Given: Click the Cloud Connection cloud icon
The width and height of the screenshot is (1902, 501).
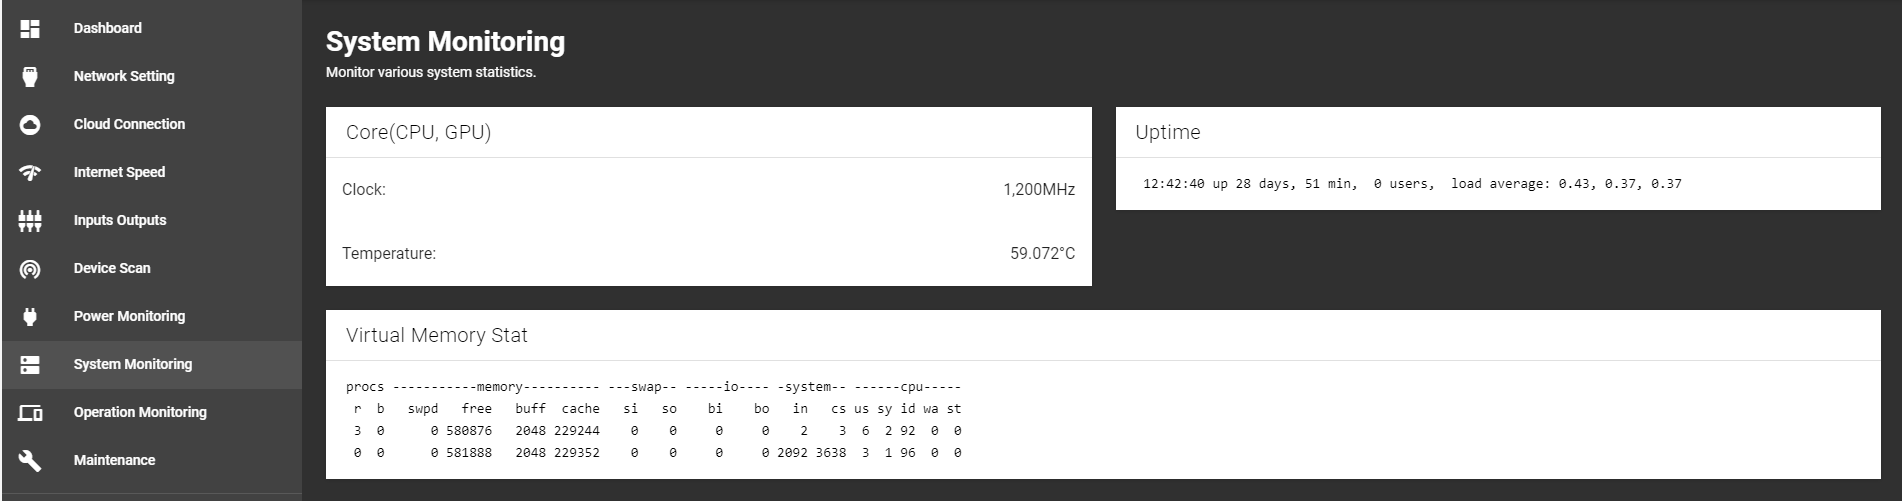Looking at the screenshot, I should tap(30, 125).
